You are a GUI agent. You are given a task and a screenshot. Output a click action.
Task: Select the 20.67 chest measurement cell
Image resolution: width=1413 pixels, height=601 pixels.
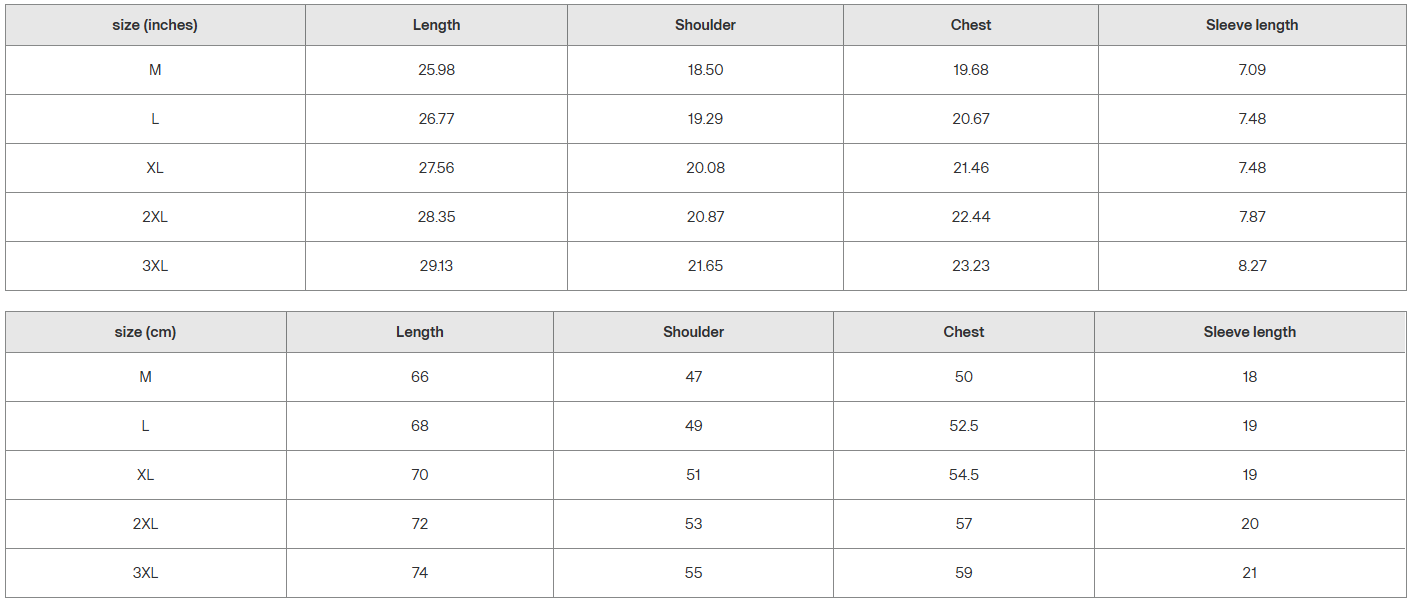click(x=970, y=119)
